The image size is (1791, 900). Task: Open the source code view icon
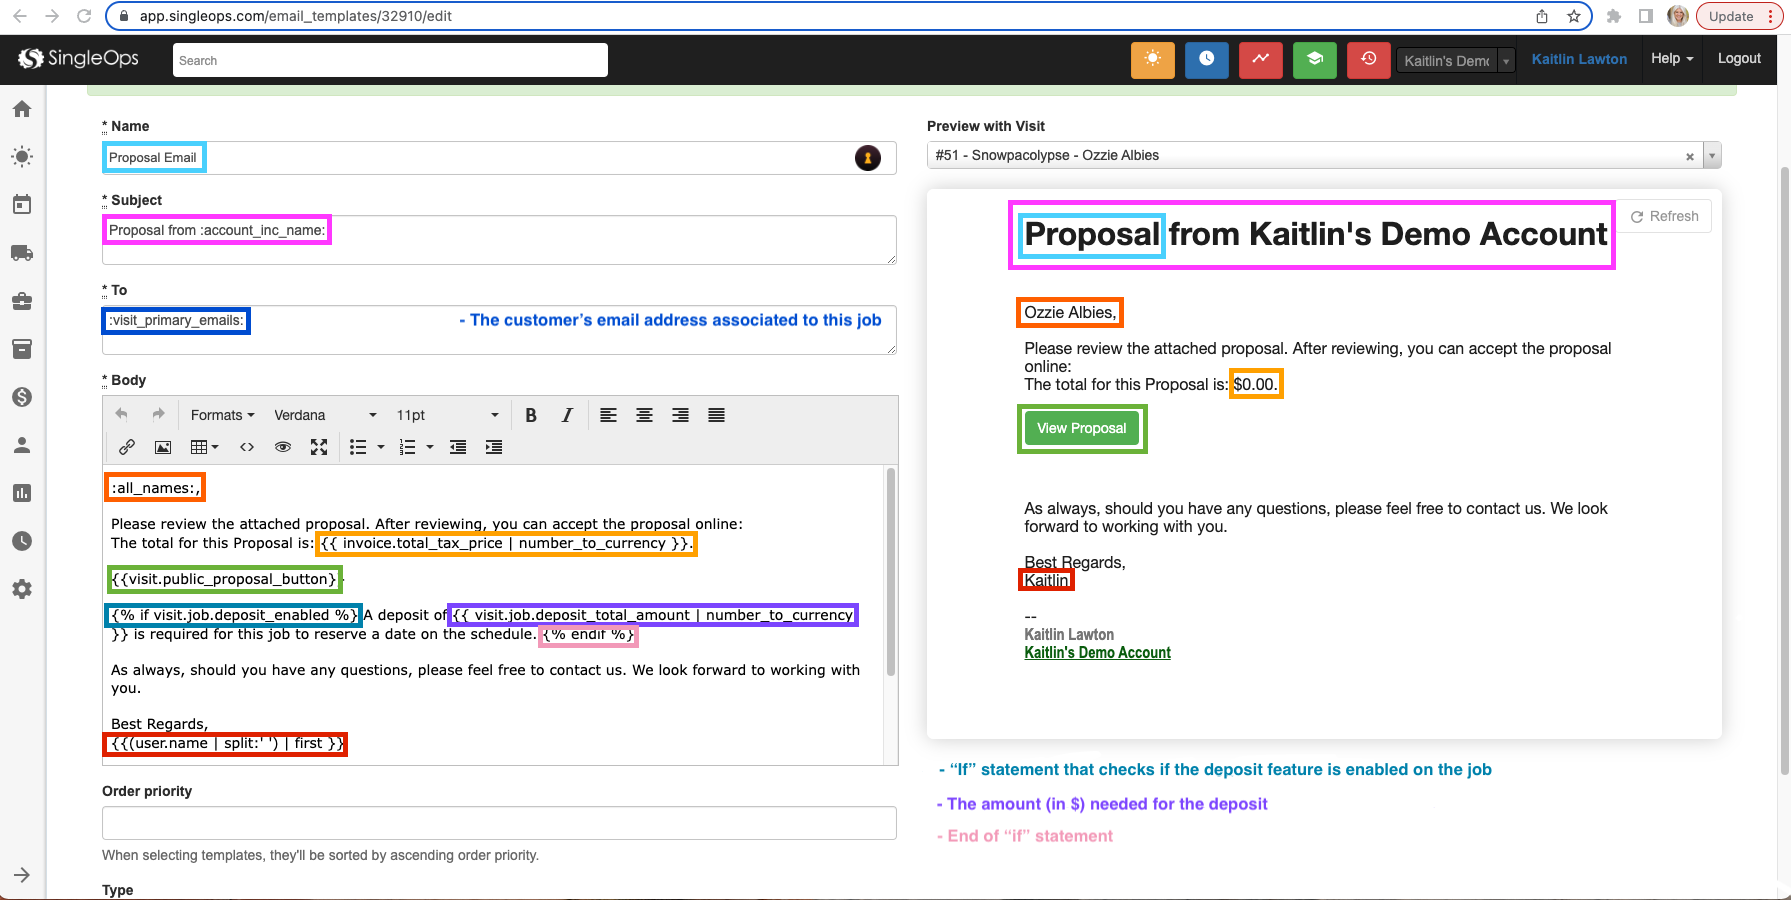247,447
